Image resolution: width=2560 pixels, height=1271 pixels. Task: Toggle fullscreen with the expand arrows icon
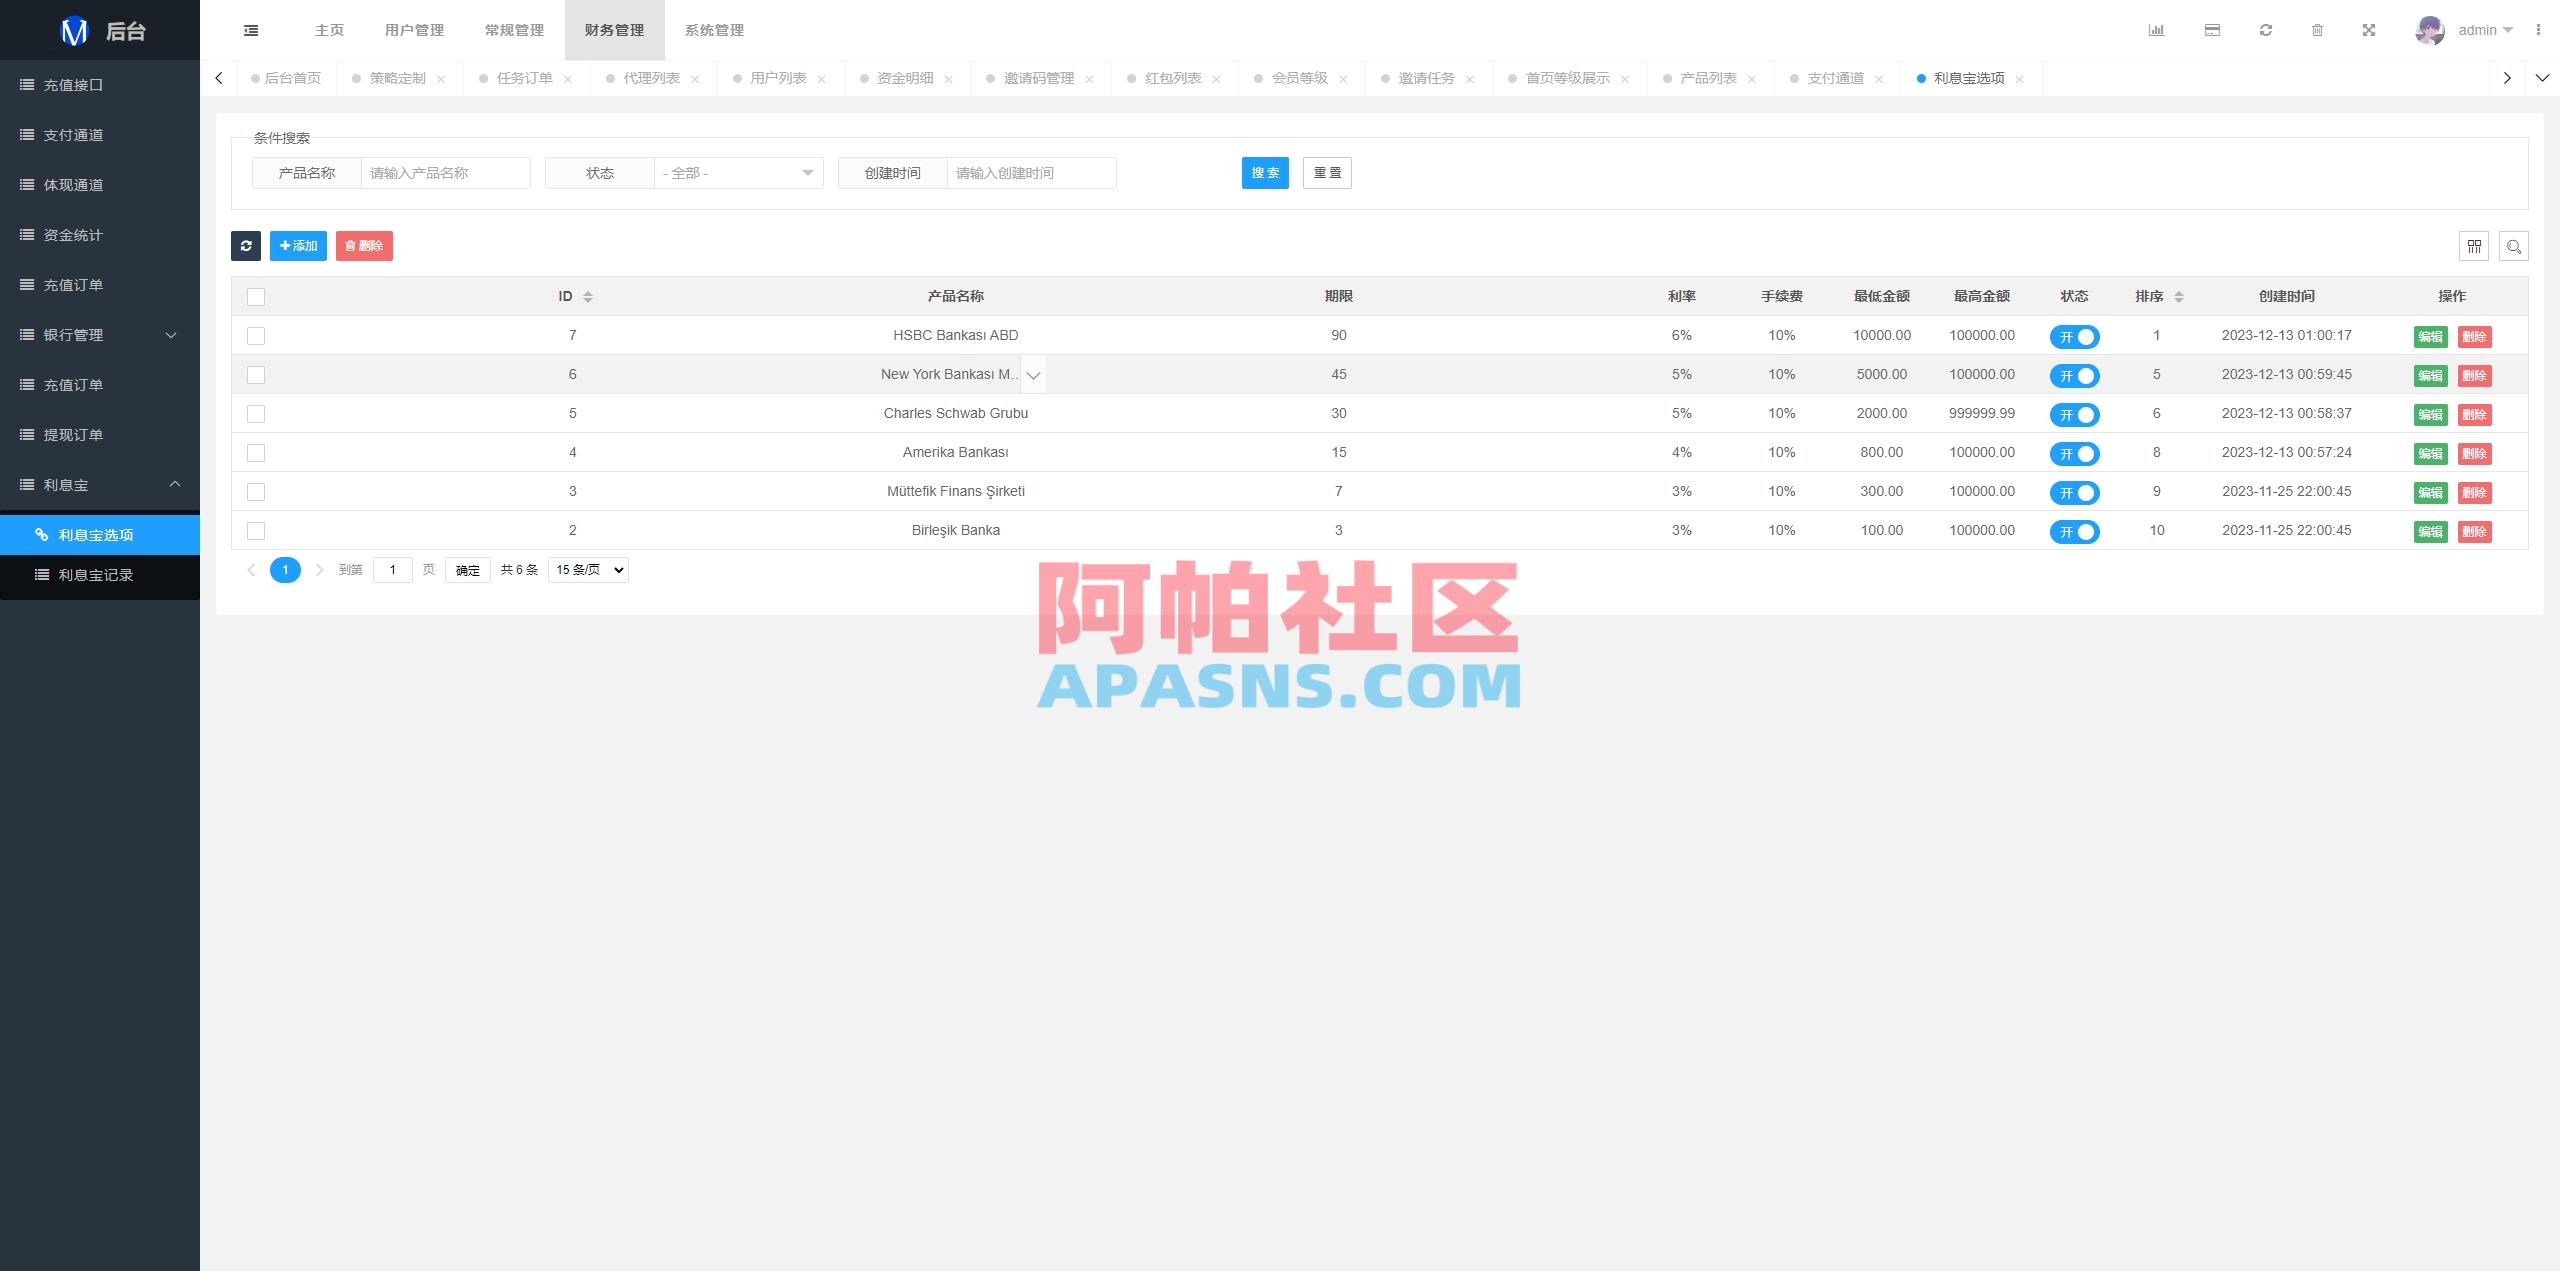tap(2370, 30)
